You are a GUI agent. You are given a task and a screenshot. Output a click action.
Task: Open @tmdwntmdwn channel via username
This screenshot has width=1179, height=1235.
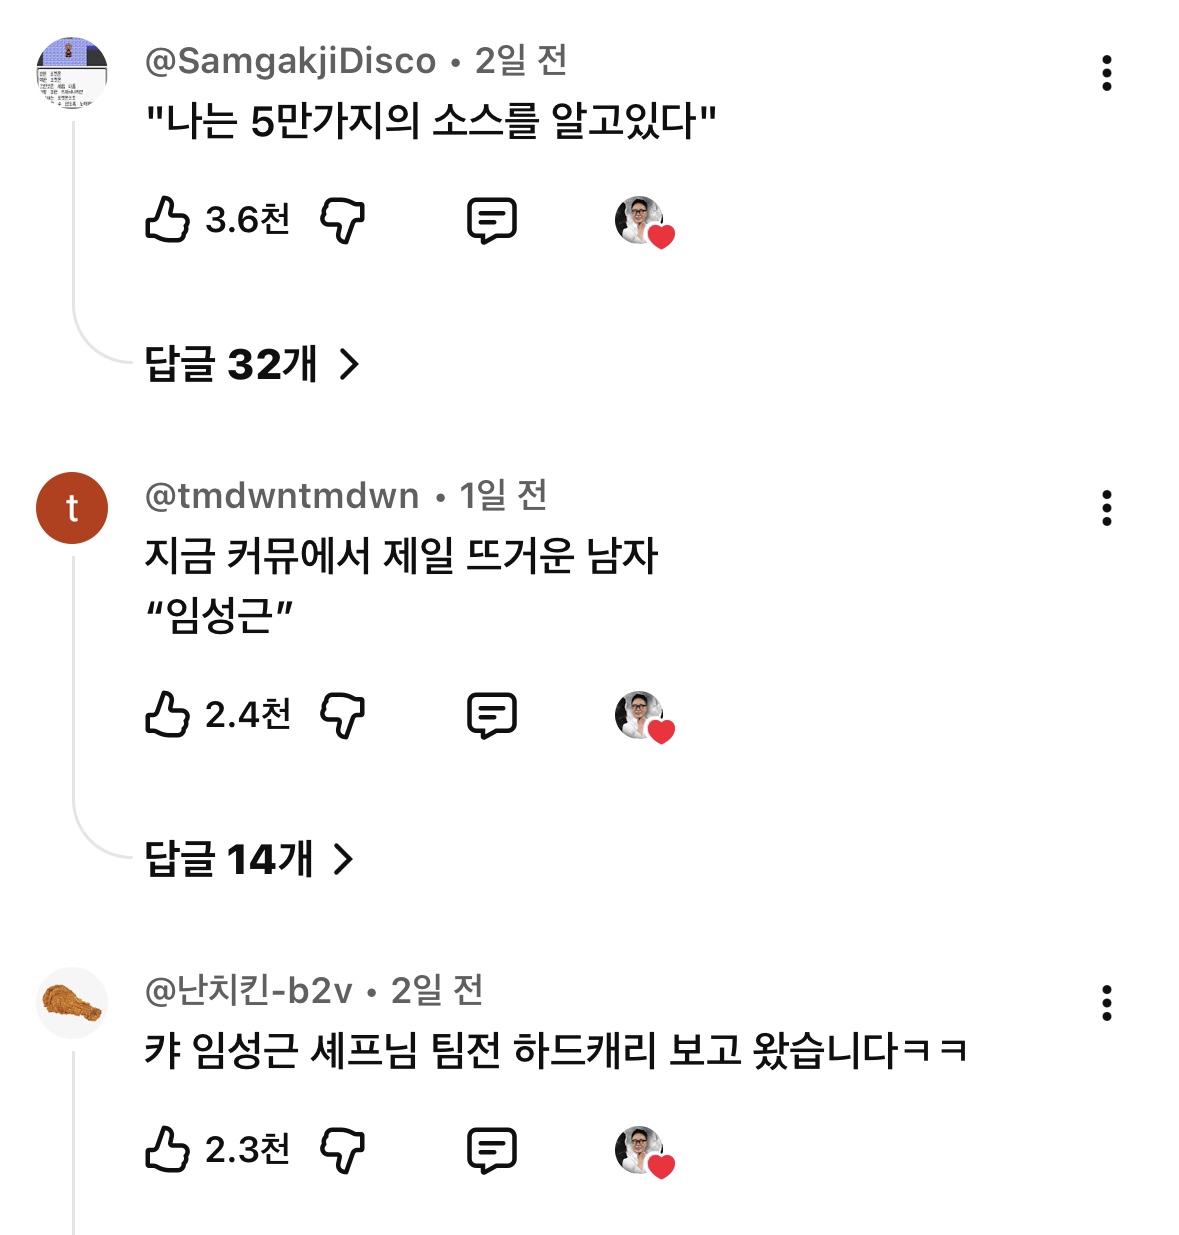(282, 496)
